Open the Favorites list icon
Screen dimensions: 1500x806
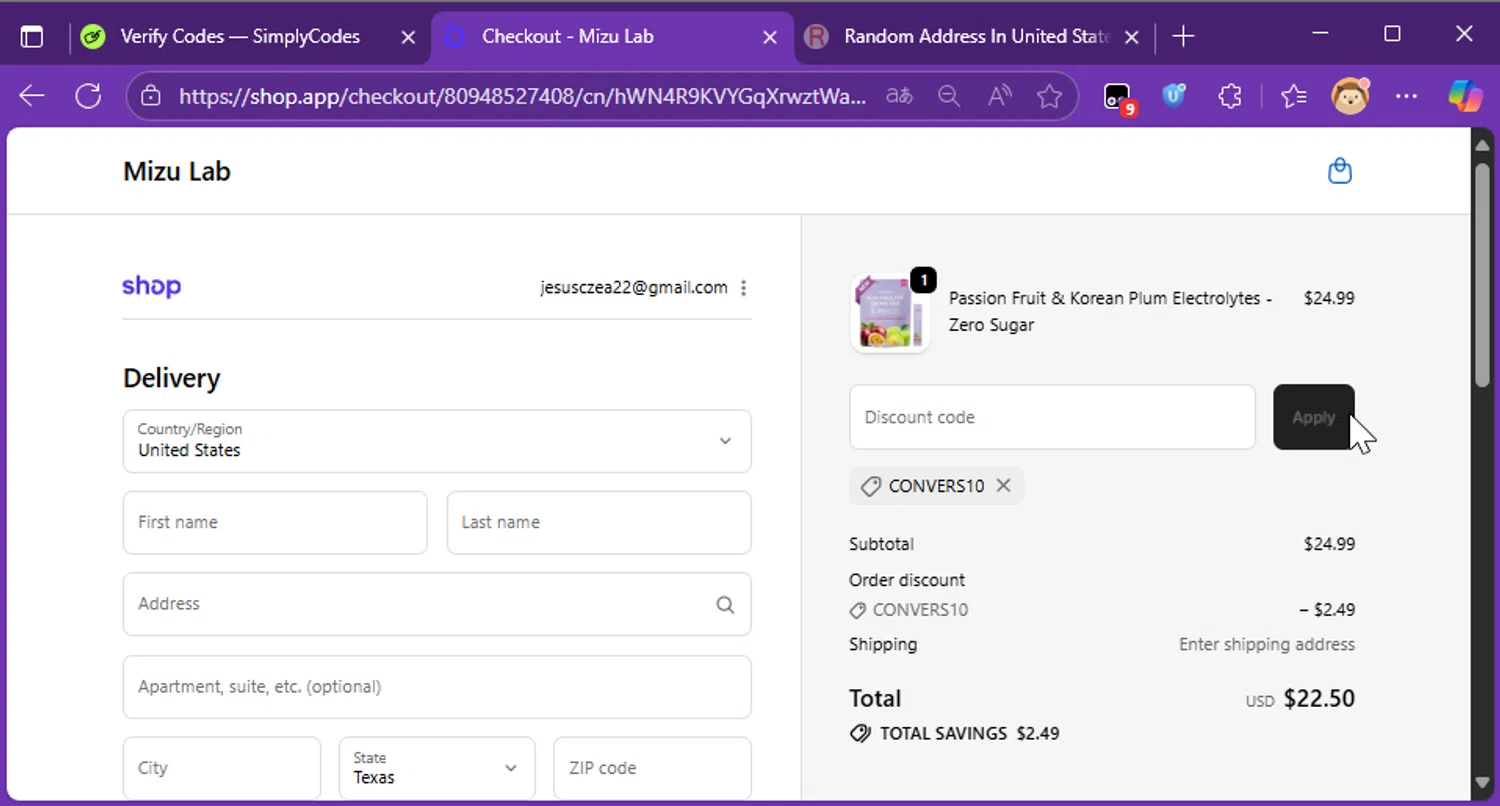pos(1294,96)
